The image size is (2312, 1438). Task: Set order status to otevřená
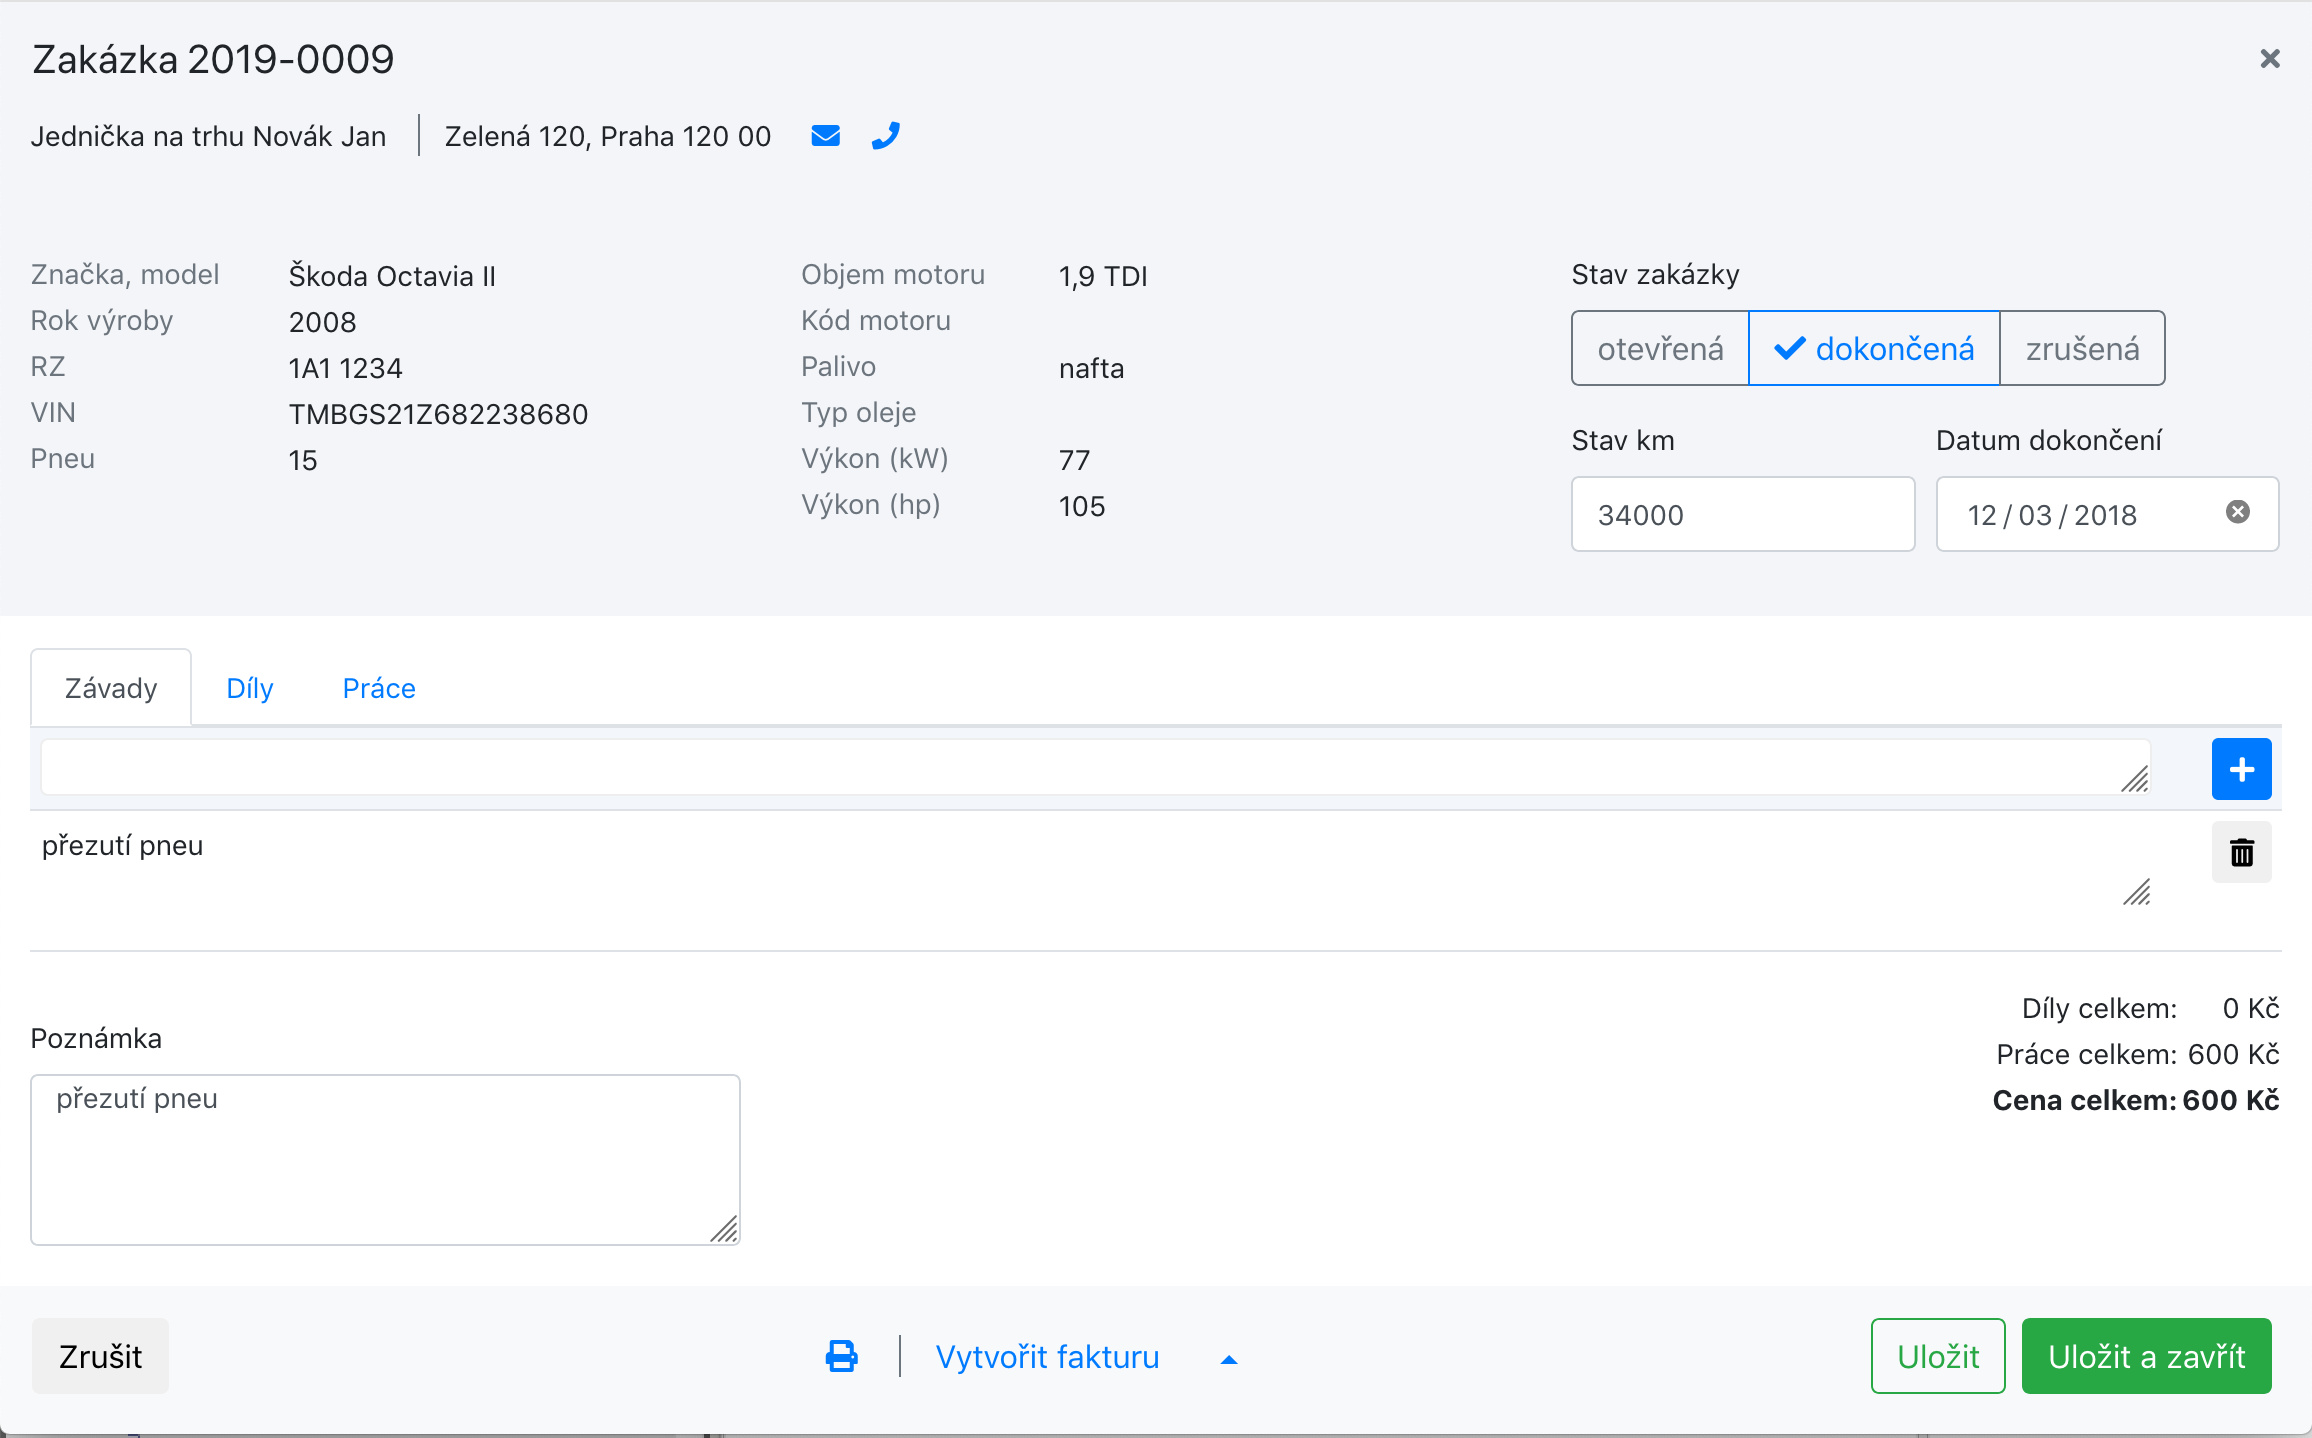coord(1660,349)
